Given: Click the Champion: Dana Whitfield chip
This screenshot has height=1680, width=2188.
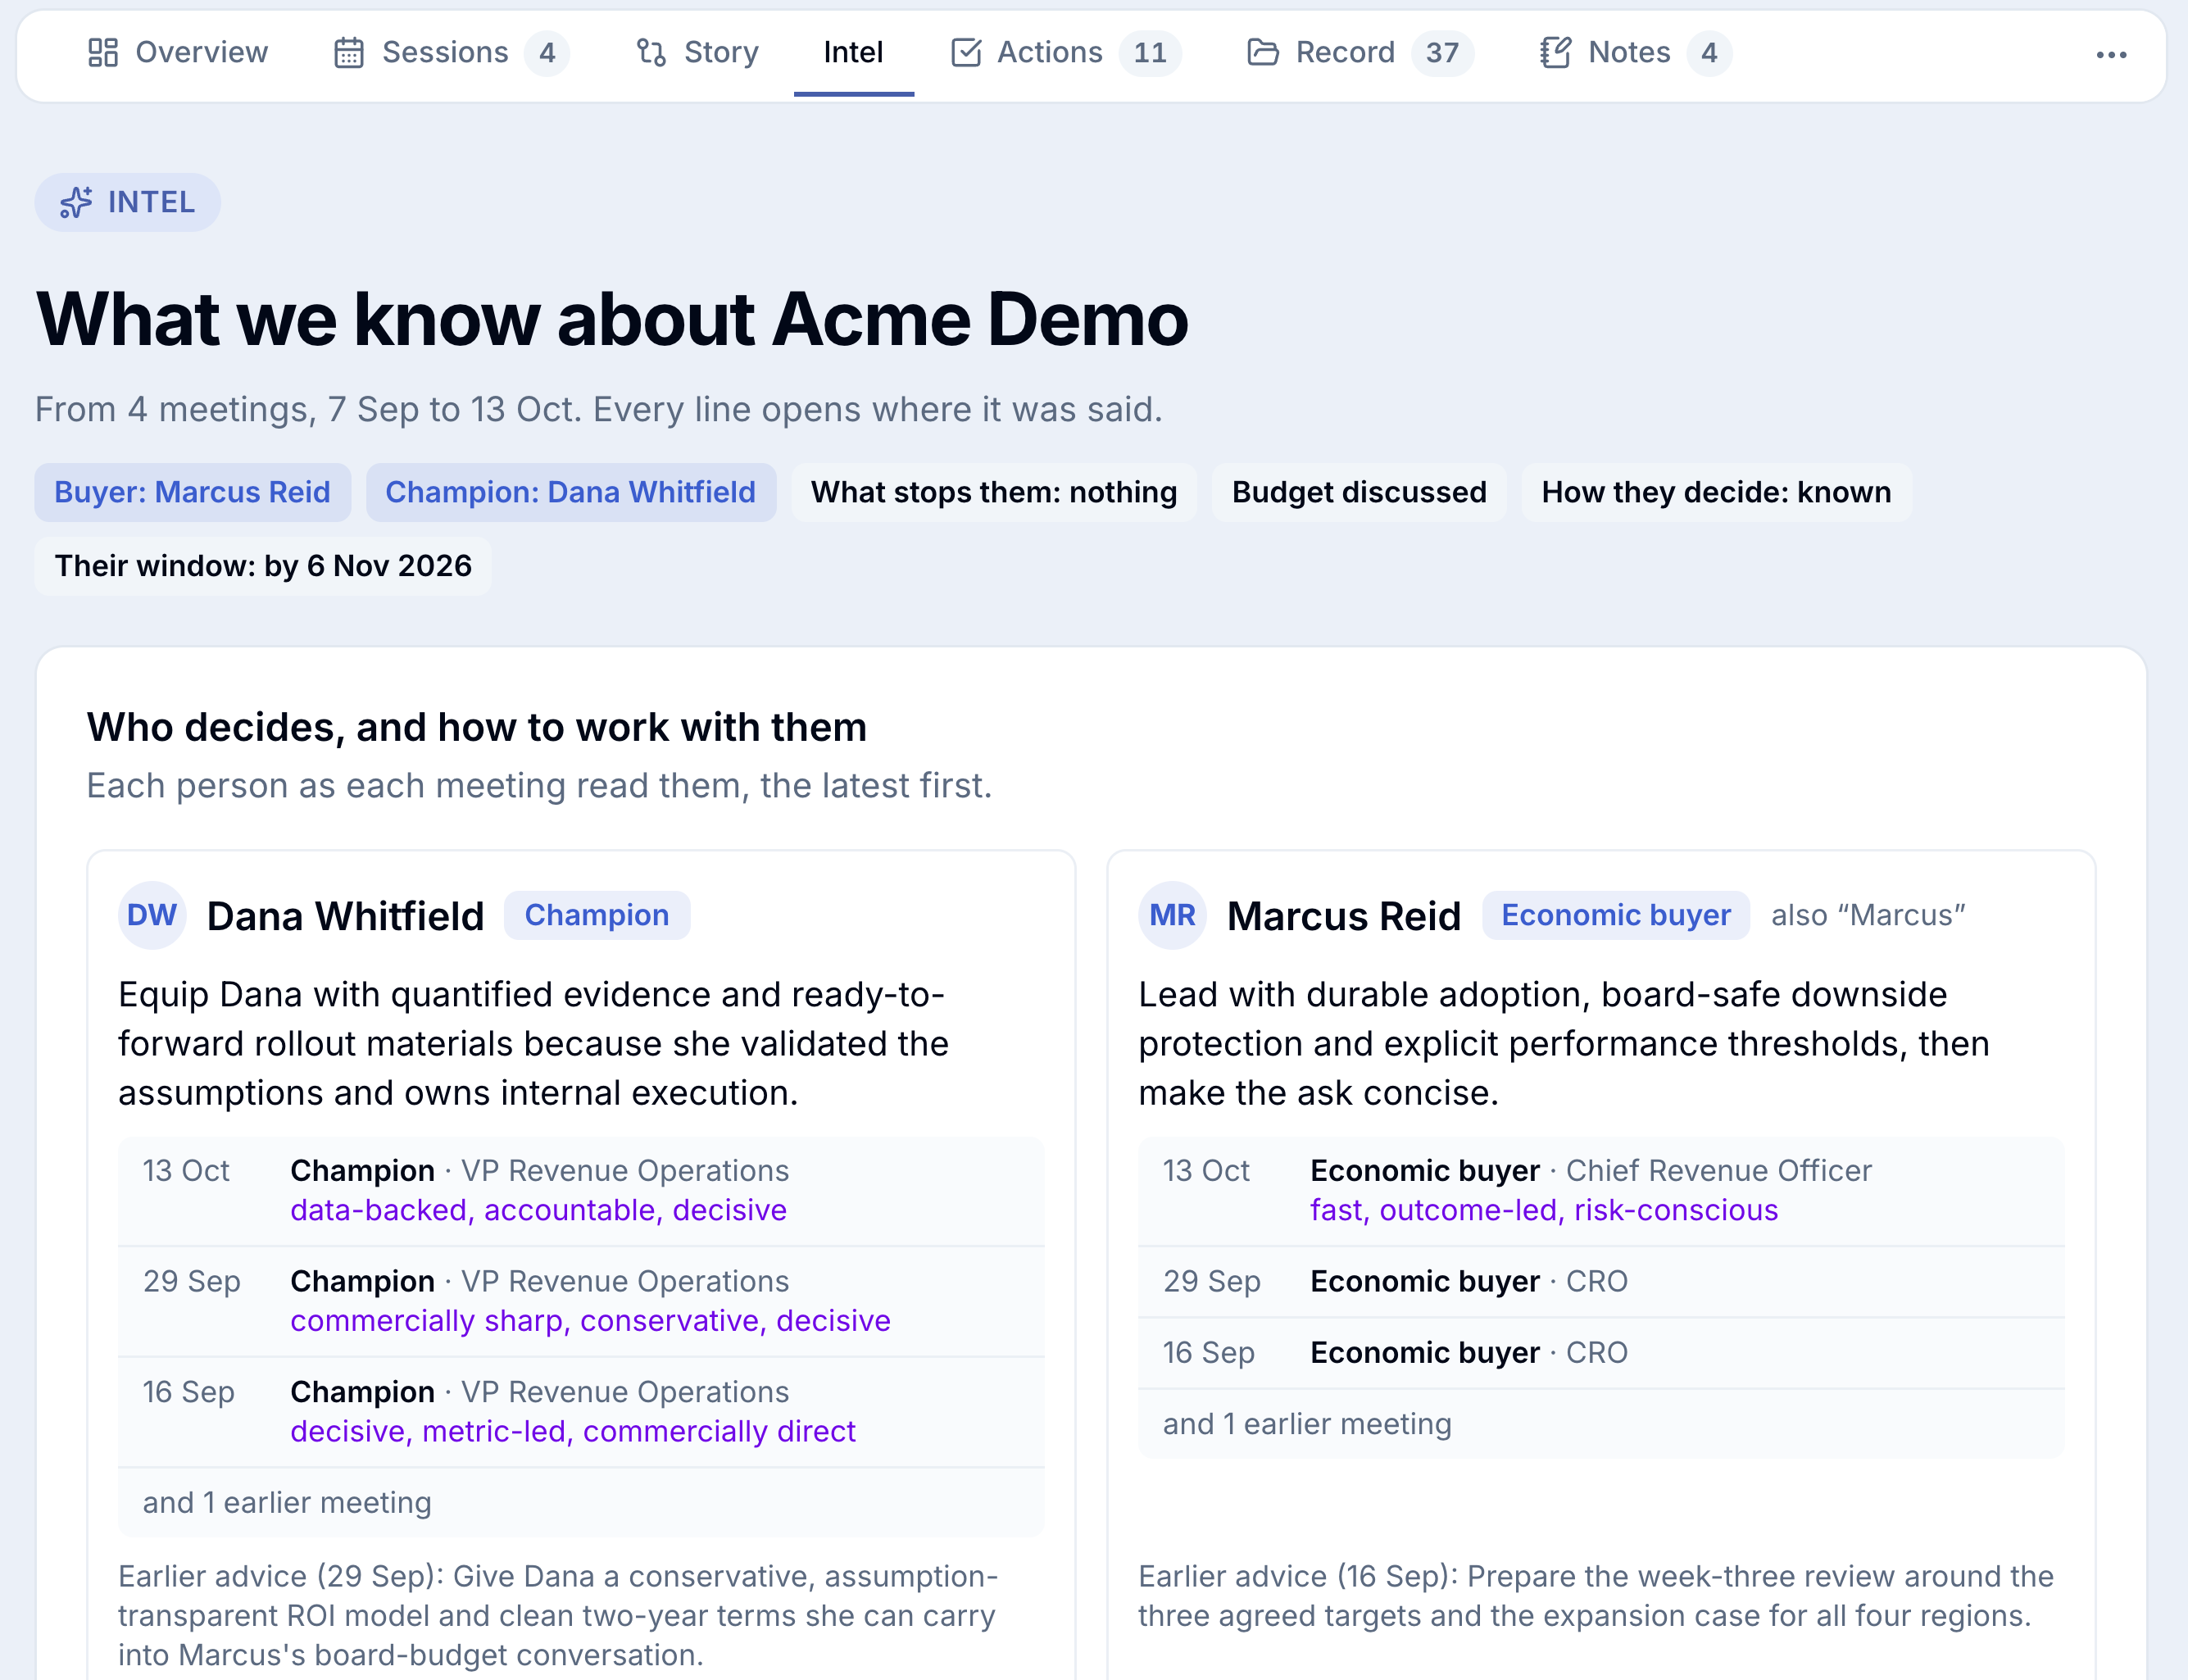Looking at the screenshot, I should [x=571, y=492].
